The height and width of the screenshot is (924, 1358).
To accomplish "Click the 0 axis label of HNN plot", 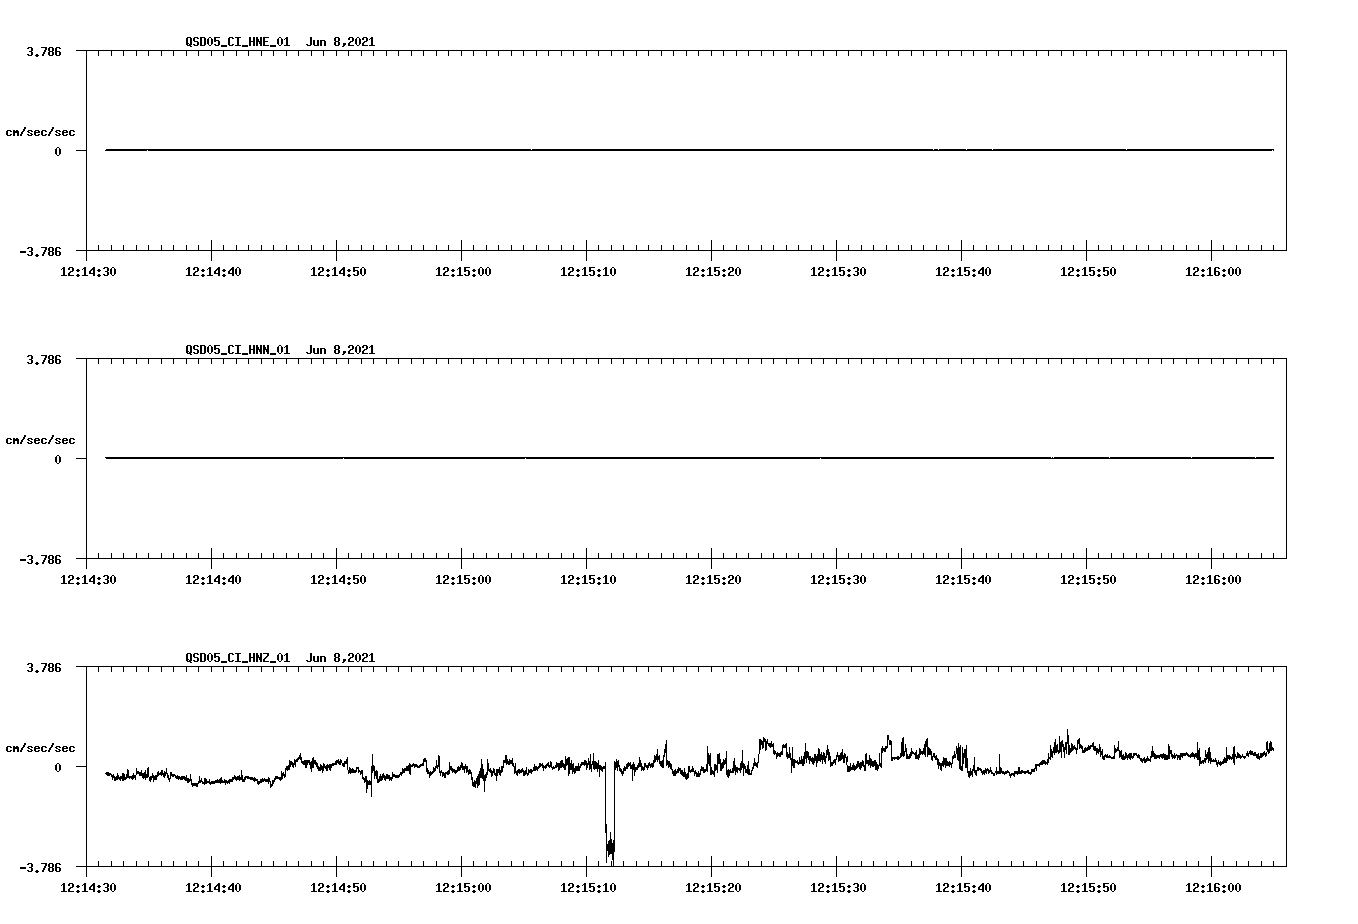I will 58,459.
